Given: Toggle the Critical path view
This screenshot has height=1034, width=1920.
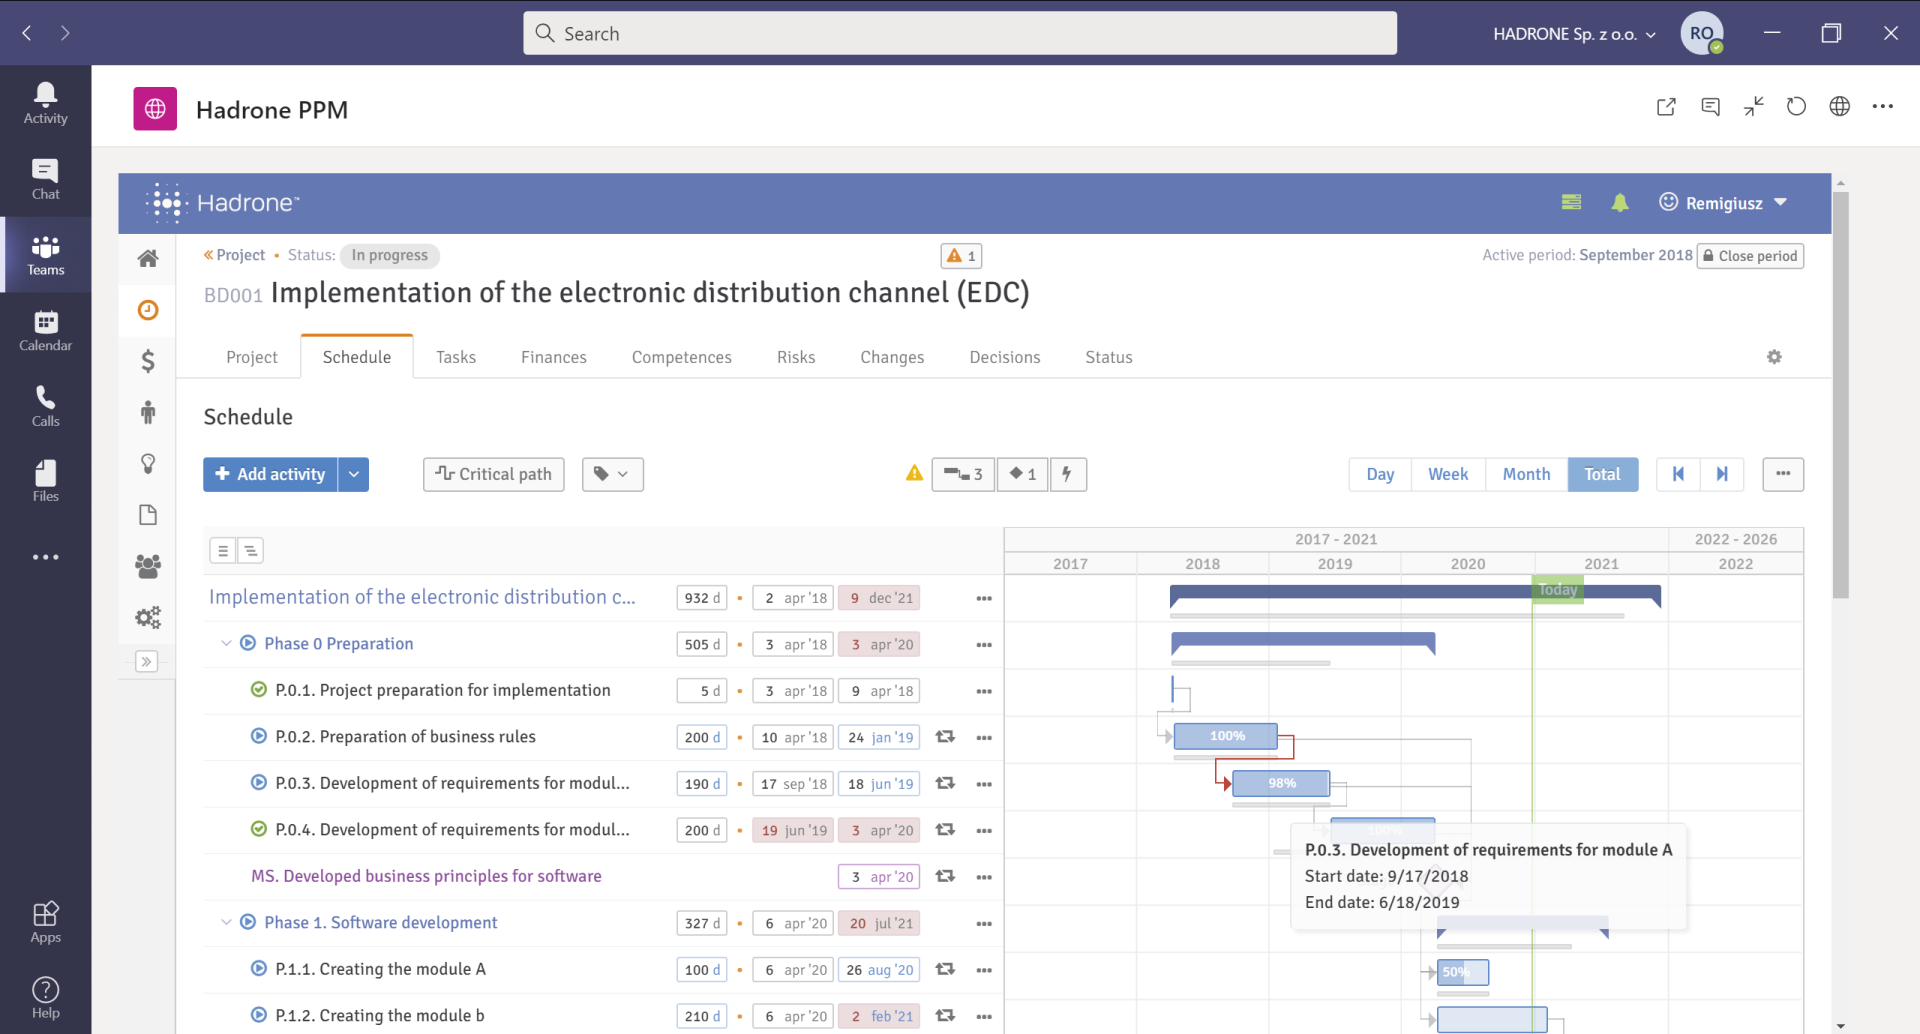Looking at the screenshot, I should tap(494, 474).
